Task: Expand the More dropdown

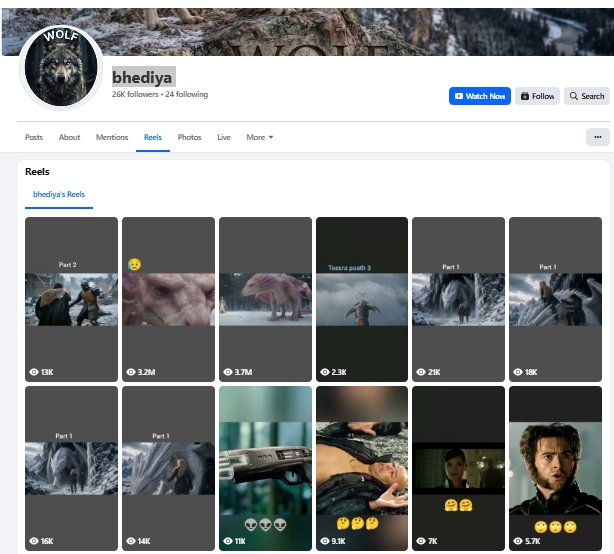Action: (260, 137)
